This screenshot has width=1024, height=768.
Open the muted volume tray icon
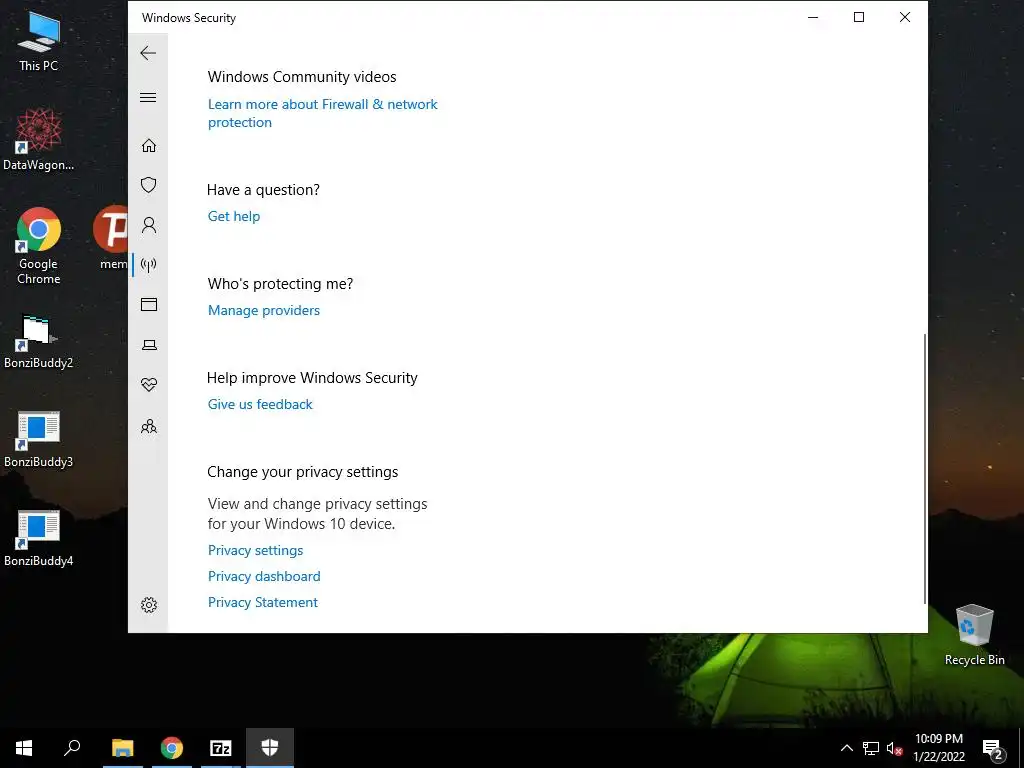[895, 748]
